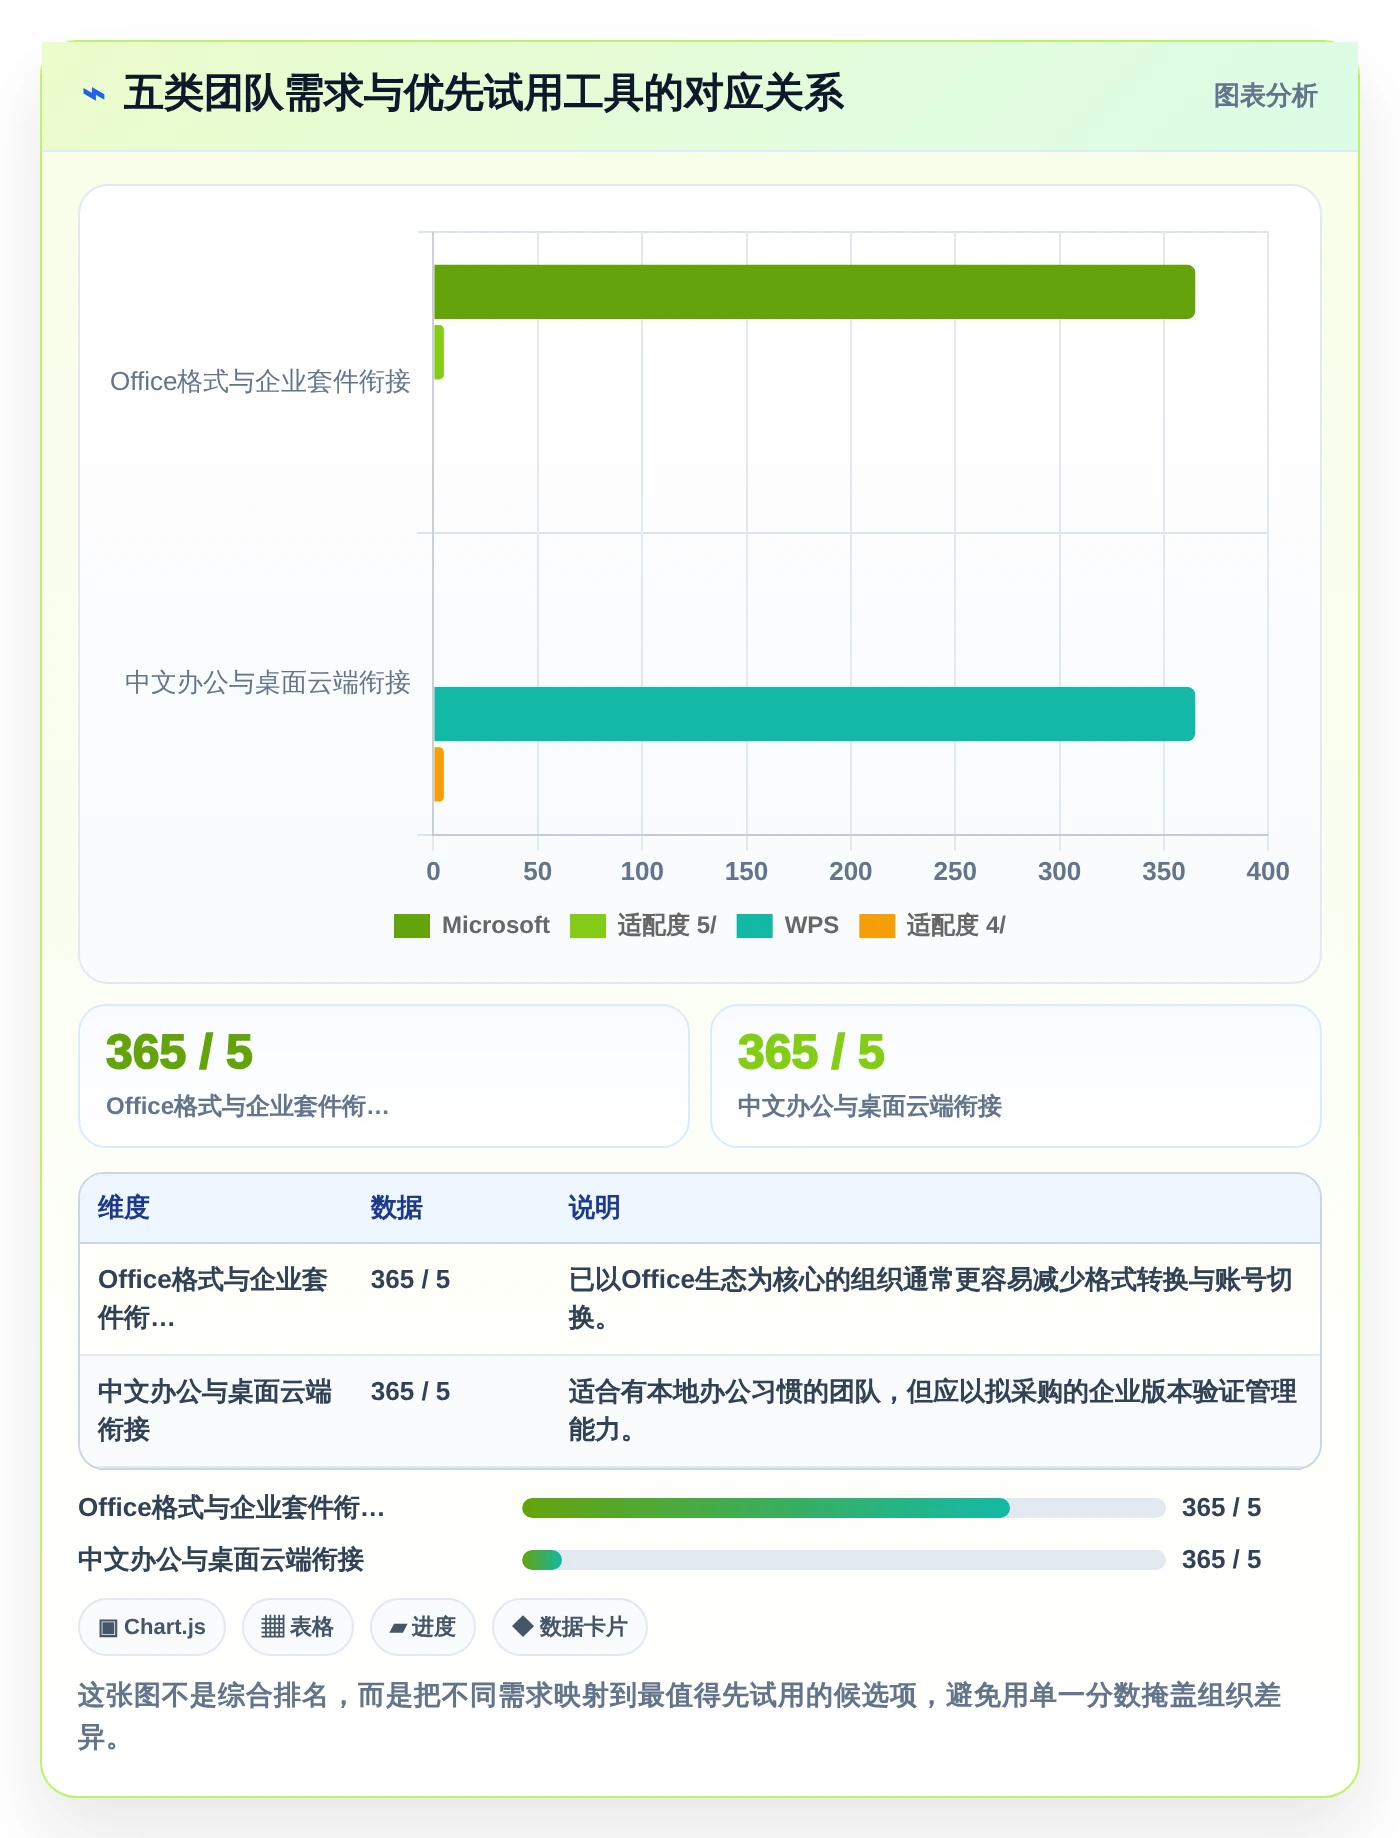This screenshot has width=1400, height=1838.
Task: Click the 中文办公 progress bar
Action: coord(844,1560)
